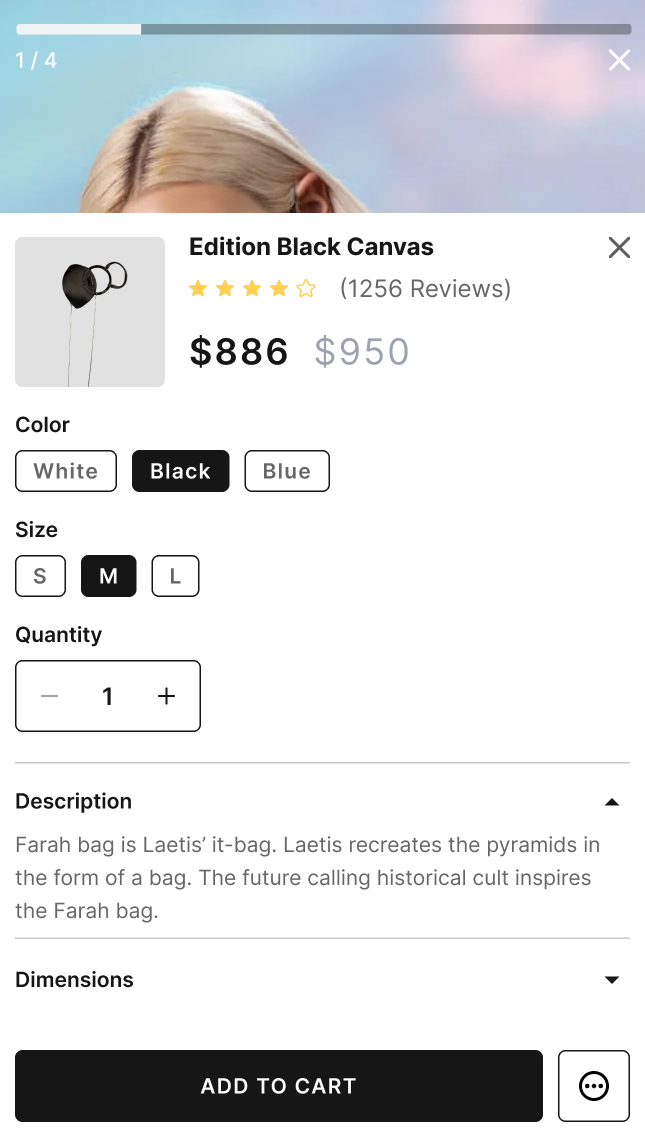Expand the Dimensions section arrow
Viewport: 645px width, 1146px height.
coord(612,980)
